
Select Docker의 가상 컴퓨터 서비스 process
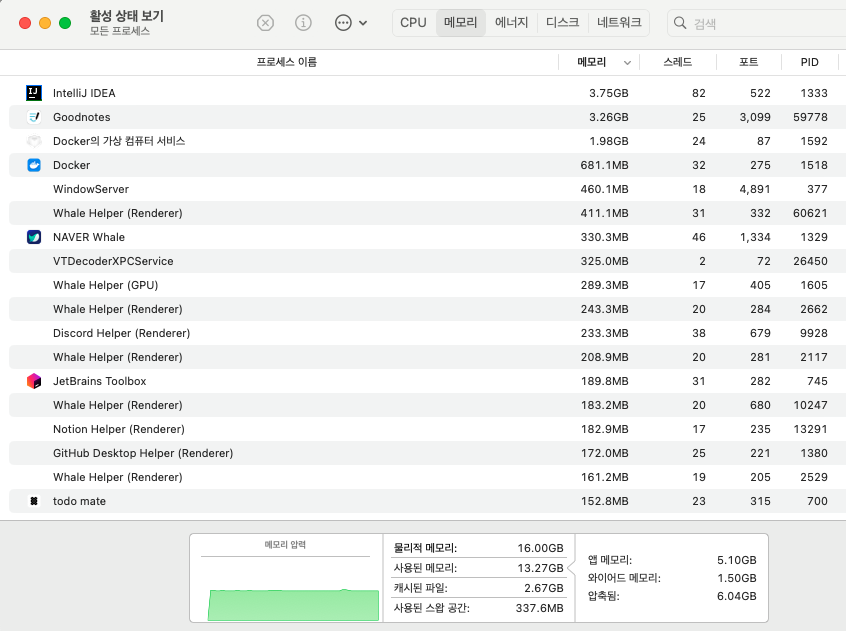point(119,141)
